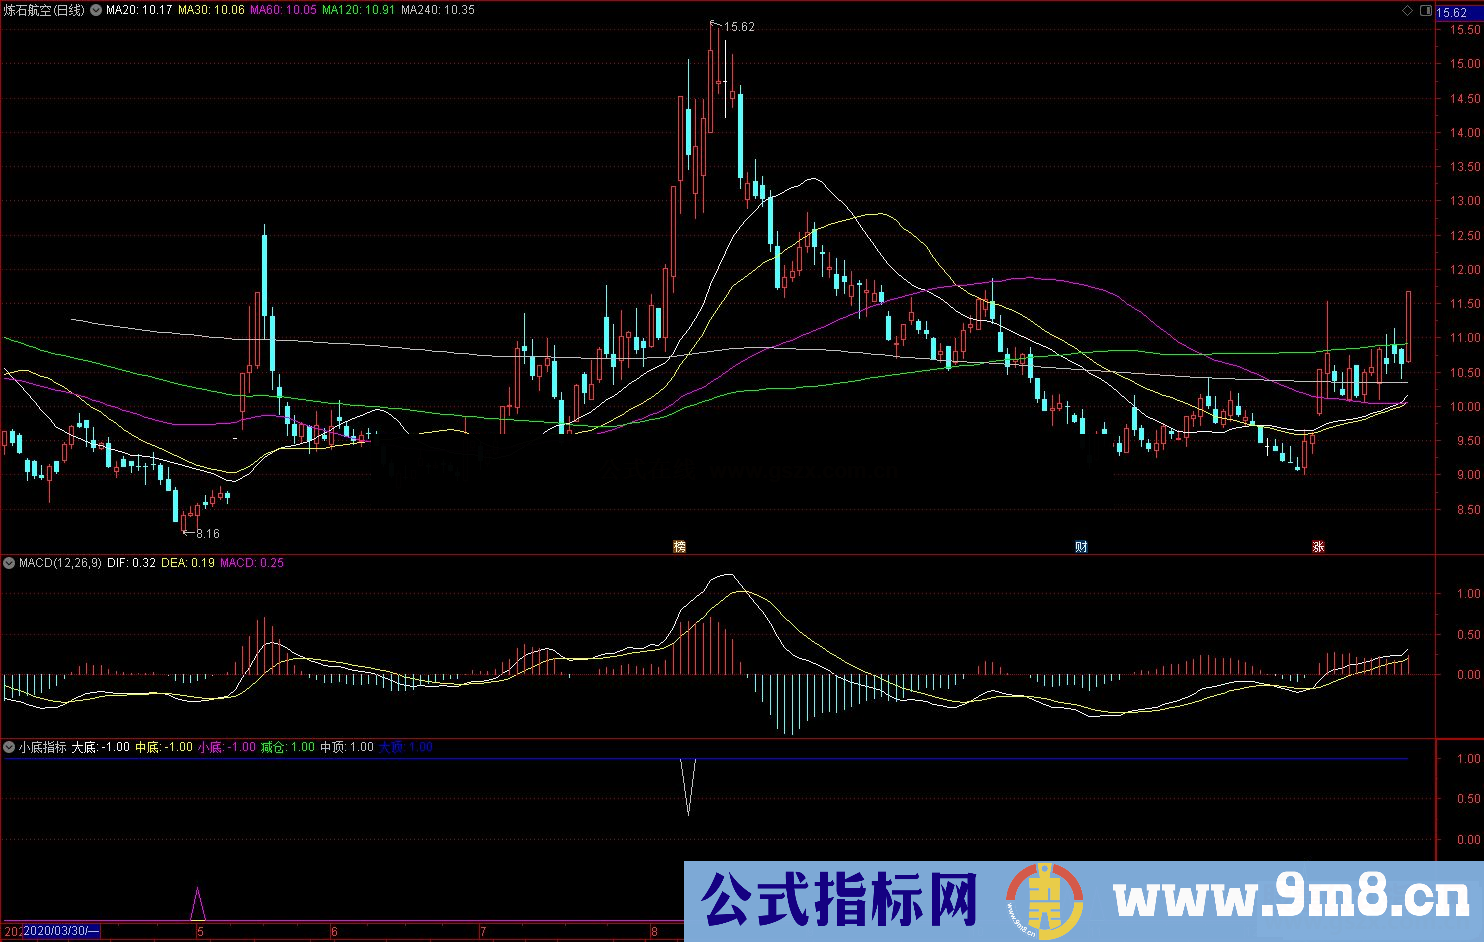This screenshot has width=1484, height=942.
Task: Click the magenta 小底 signal spike
Action: [198, 904]
